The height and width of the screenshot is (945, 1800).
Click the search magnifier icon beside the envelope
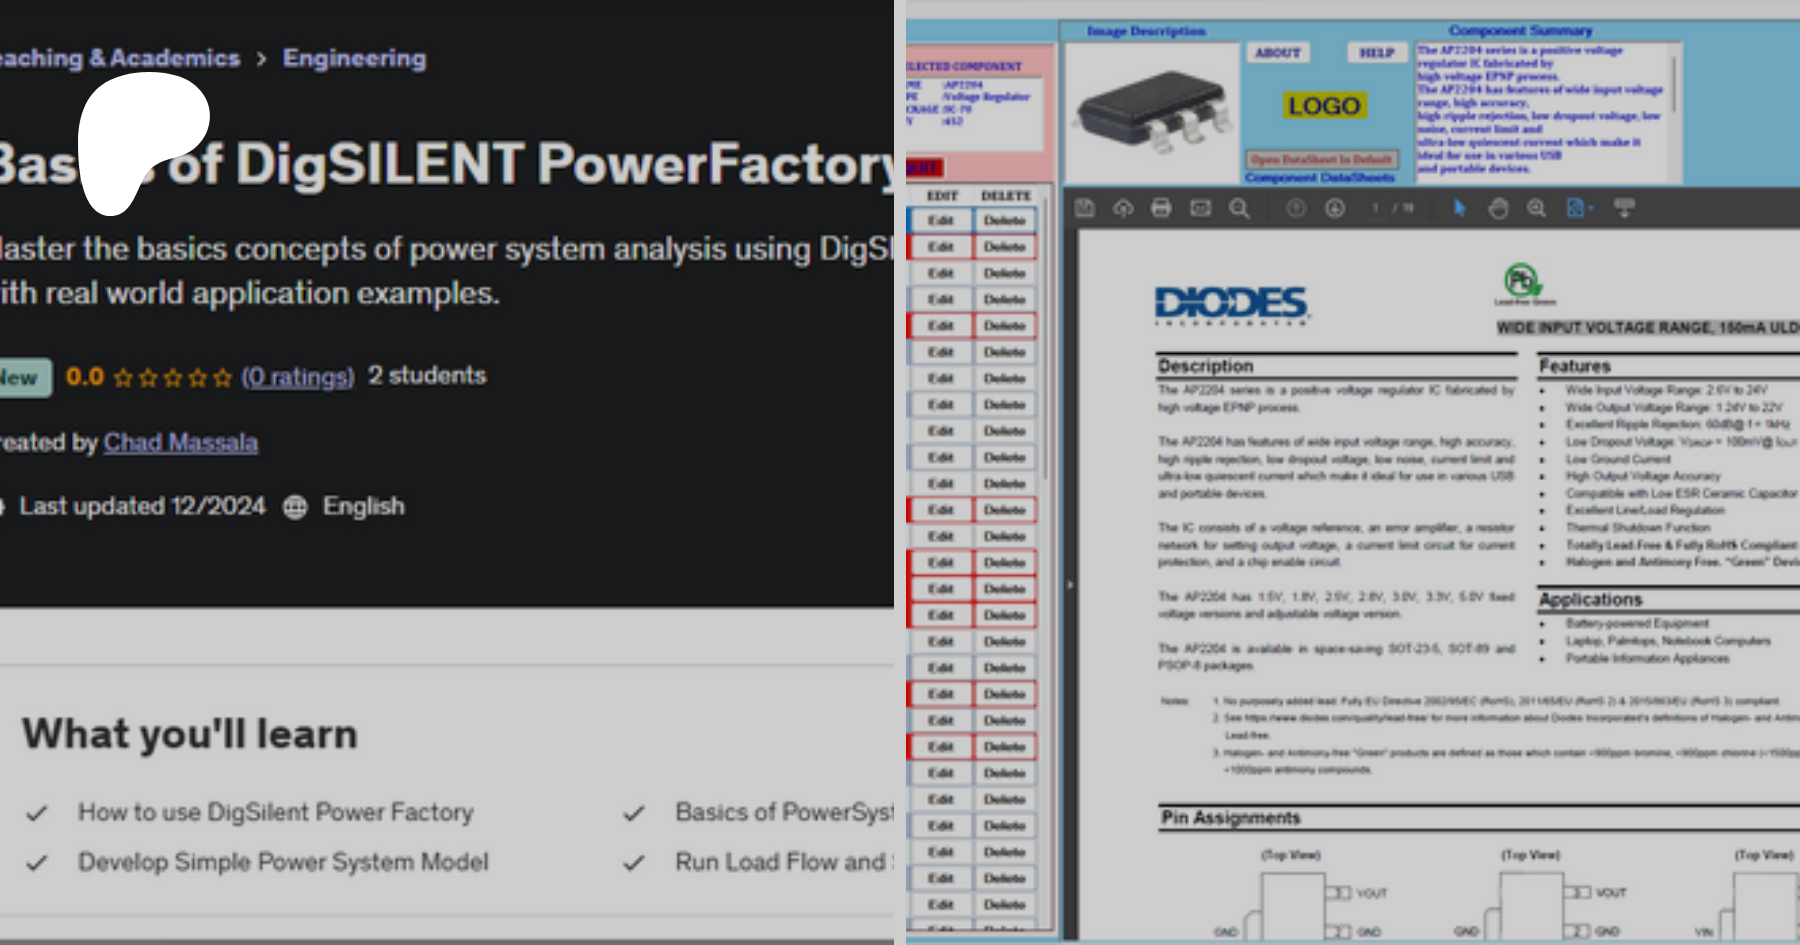coord(1239,208)
